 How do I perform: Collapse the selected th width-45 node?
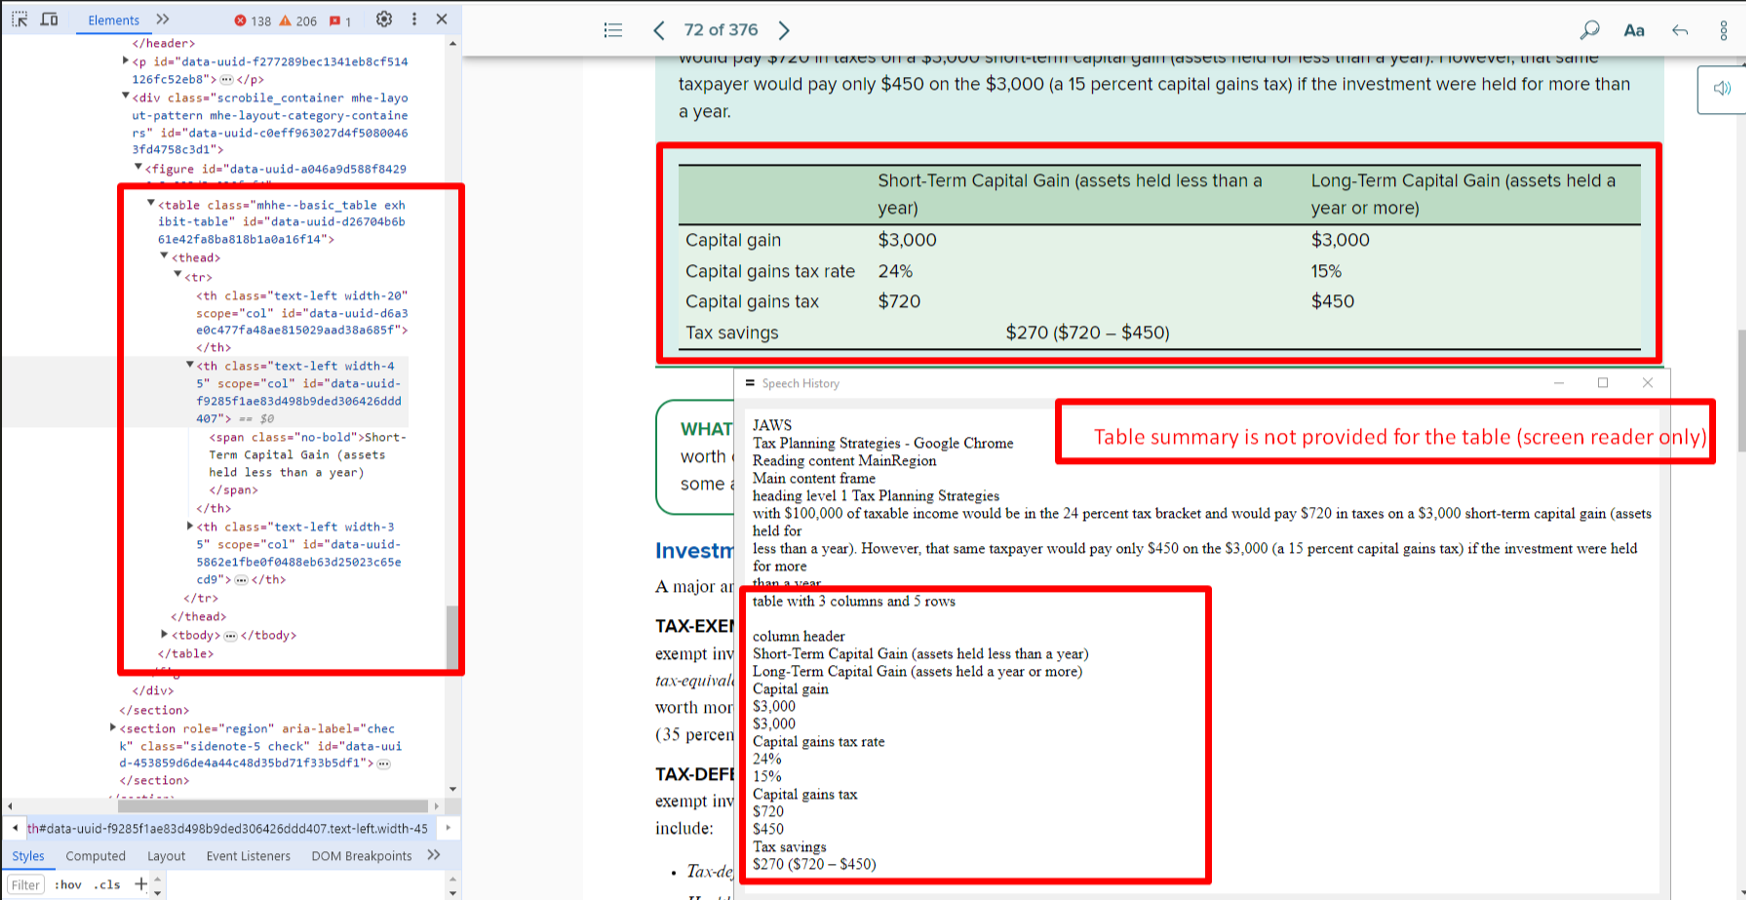coord(190,365)
